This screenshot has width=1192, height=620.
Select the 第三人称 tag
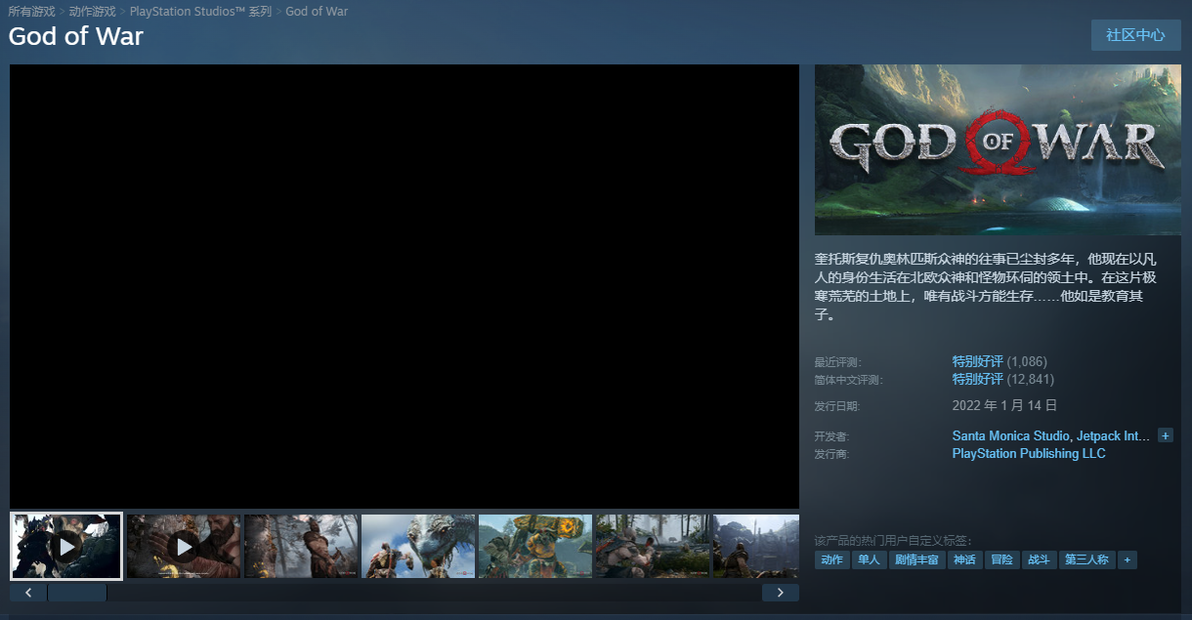[1086, 560]
